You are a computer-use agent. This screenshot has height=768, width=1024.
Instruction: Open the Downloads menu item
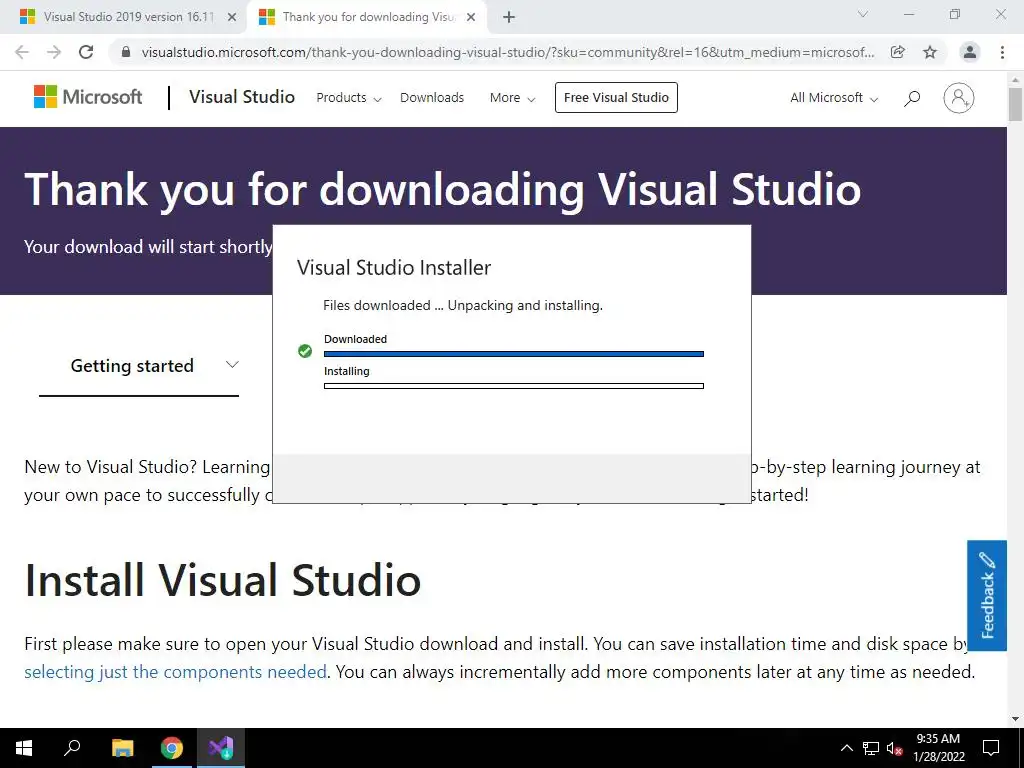(432, 98)
